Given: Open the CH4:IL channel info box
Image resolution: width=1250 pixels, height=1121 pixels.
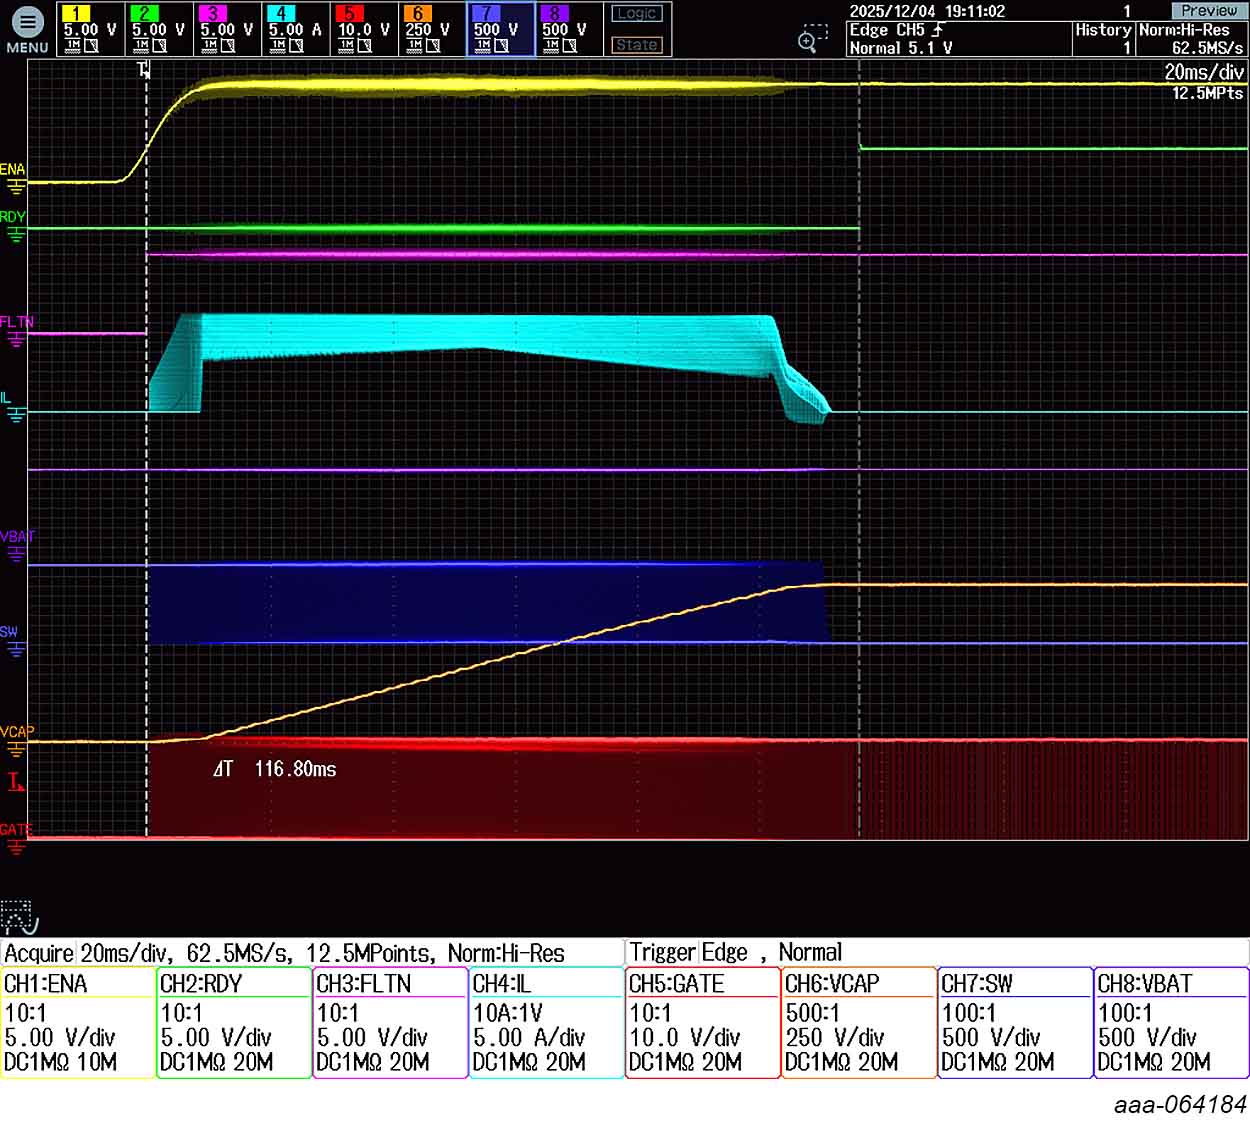Looking at the screenshot, I should (546, 1022).
